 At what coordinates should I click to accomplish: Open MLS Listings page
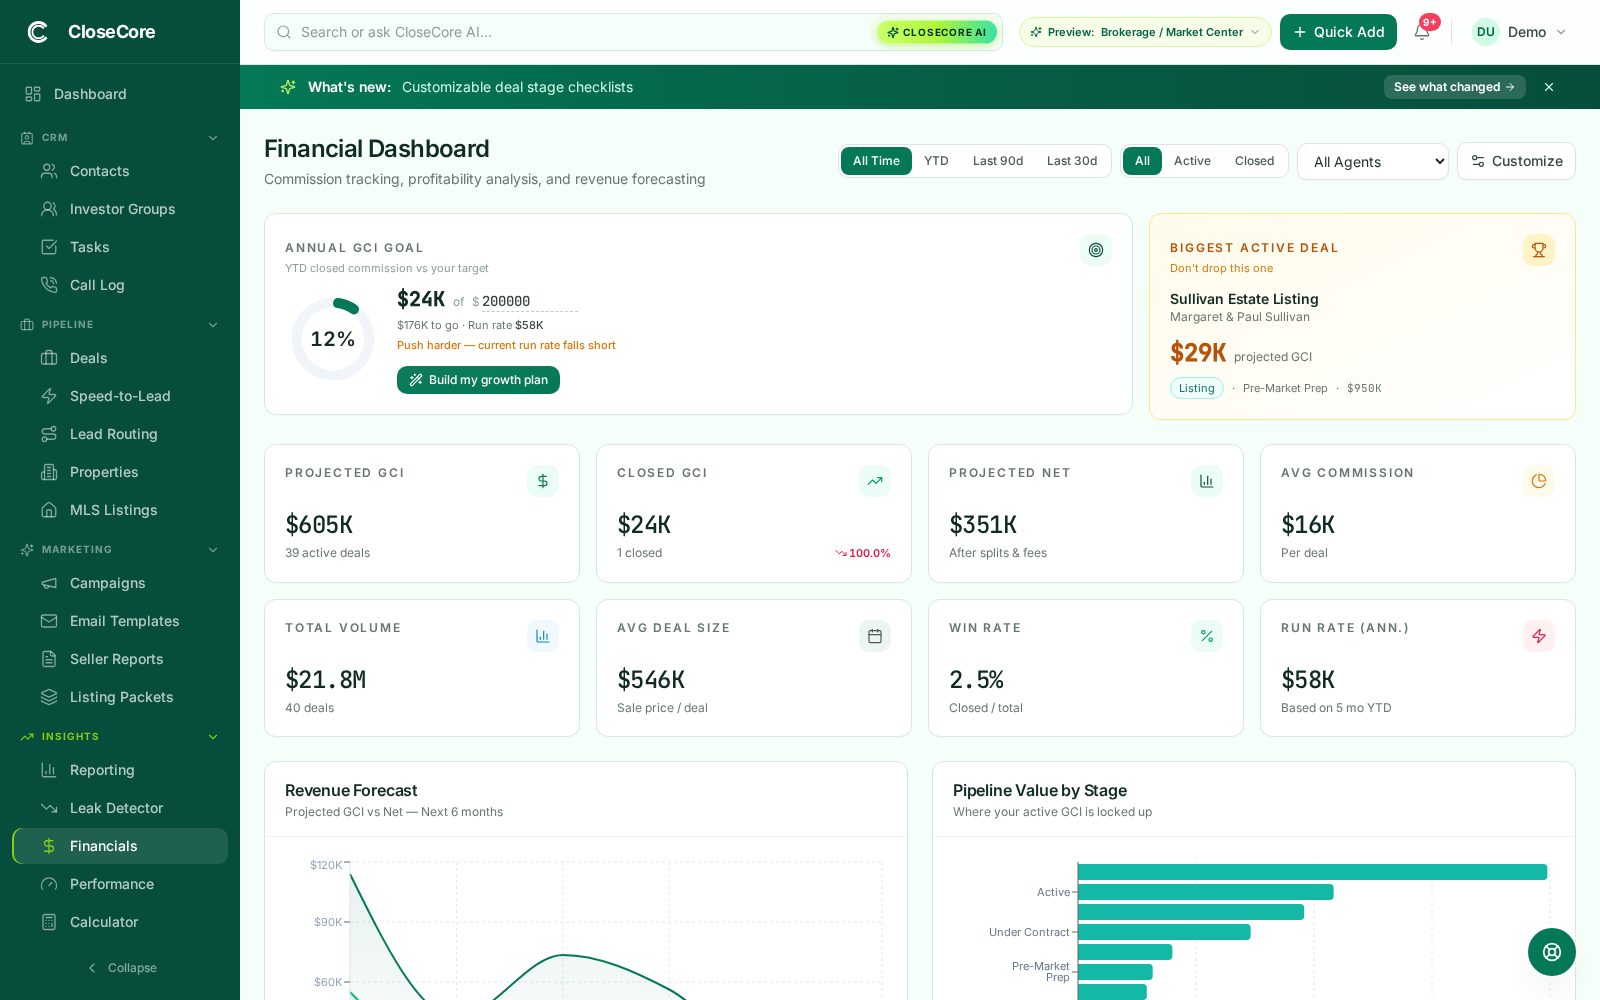[120, 510]
